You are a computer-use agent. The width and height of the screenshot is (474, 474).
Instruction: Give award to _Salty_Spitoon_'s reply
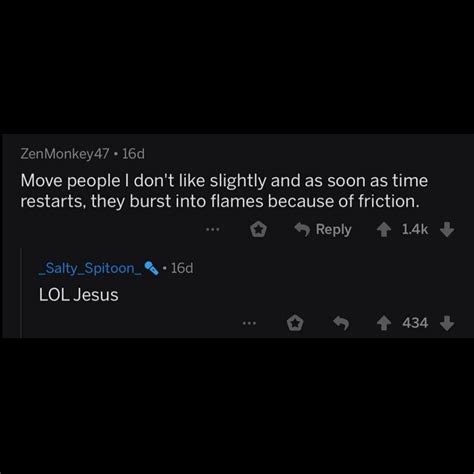[x=295, y=323]
